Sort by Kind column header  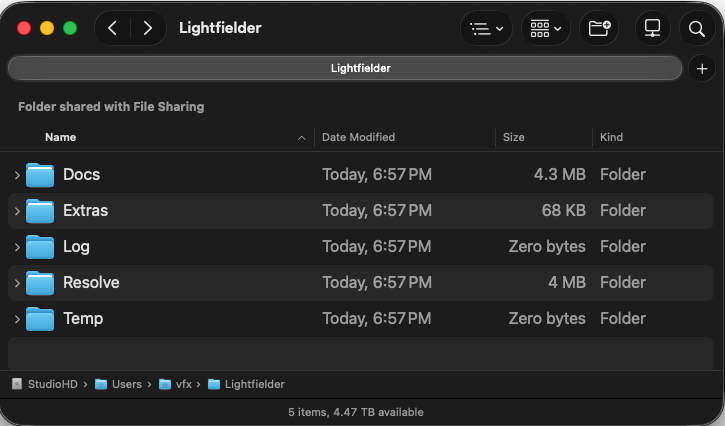coord(611,137)
